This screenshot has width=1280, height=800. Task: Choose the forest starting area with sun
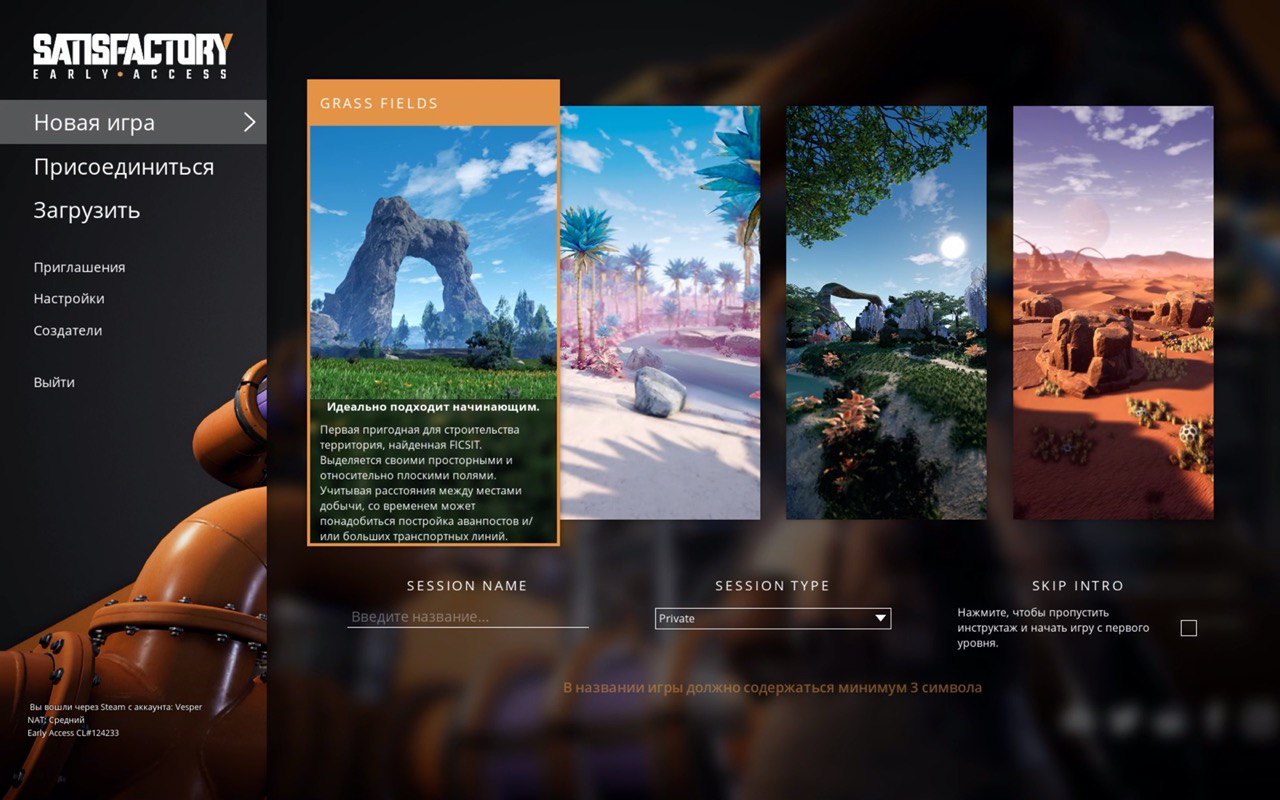click(x=886, y=312)
